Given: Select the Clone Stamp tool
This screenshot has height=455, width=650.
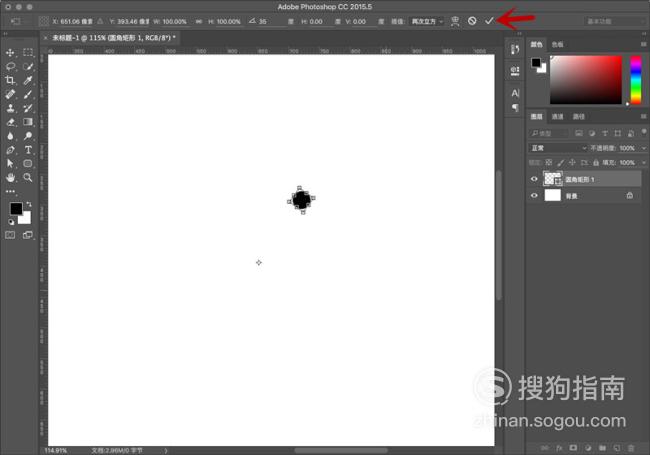Looking at the screenshot, I should [10, 108].
